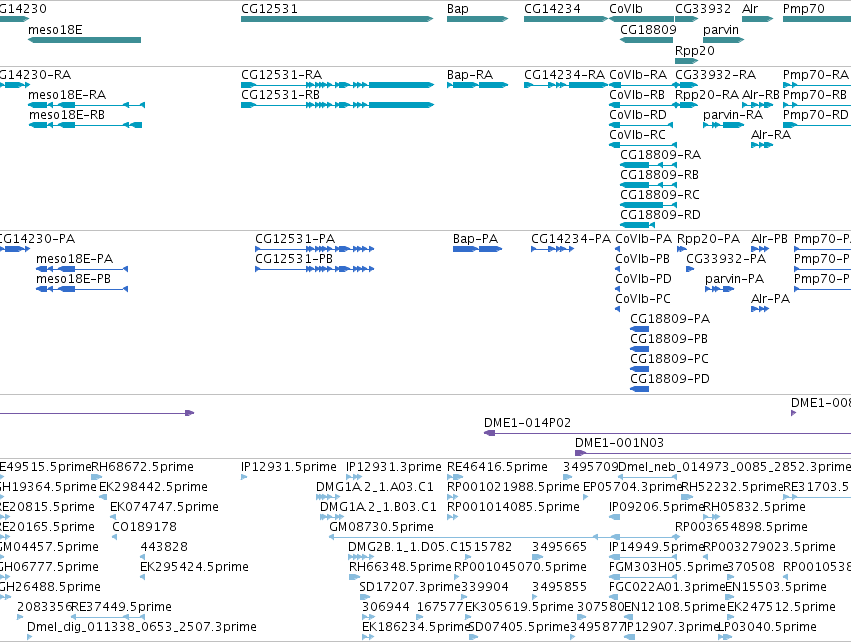This screenshot has height=642, width=851.
Task: Click EST RH66348.5prime label
Action: point(400,567)
